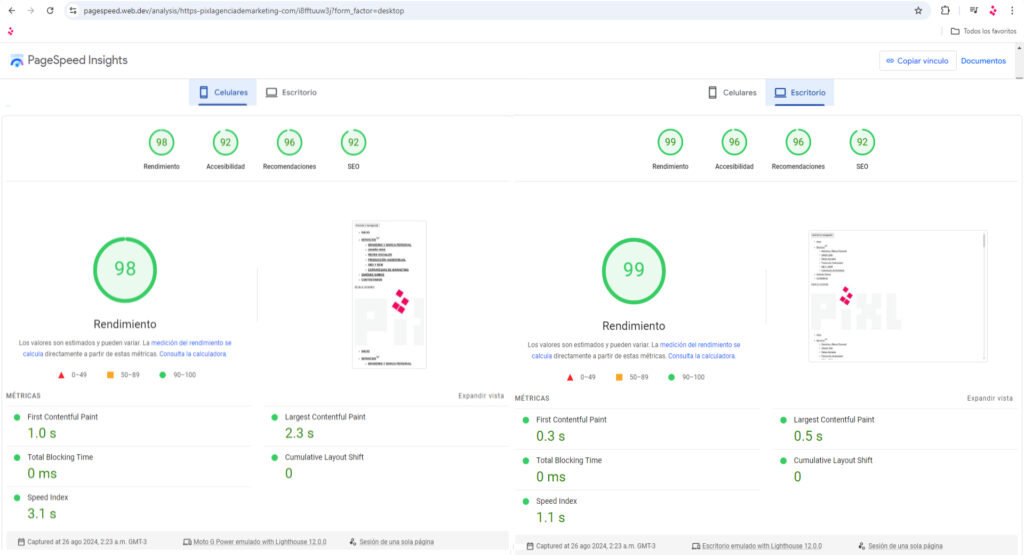Click the device icon before Escritorio emulado
The width and height of the screenshot is (1024, 555).
tap(696, 546)
